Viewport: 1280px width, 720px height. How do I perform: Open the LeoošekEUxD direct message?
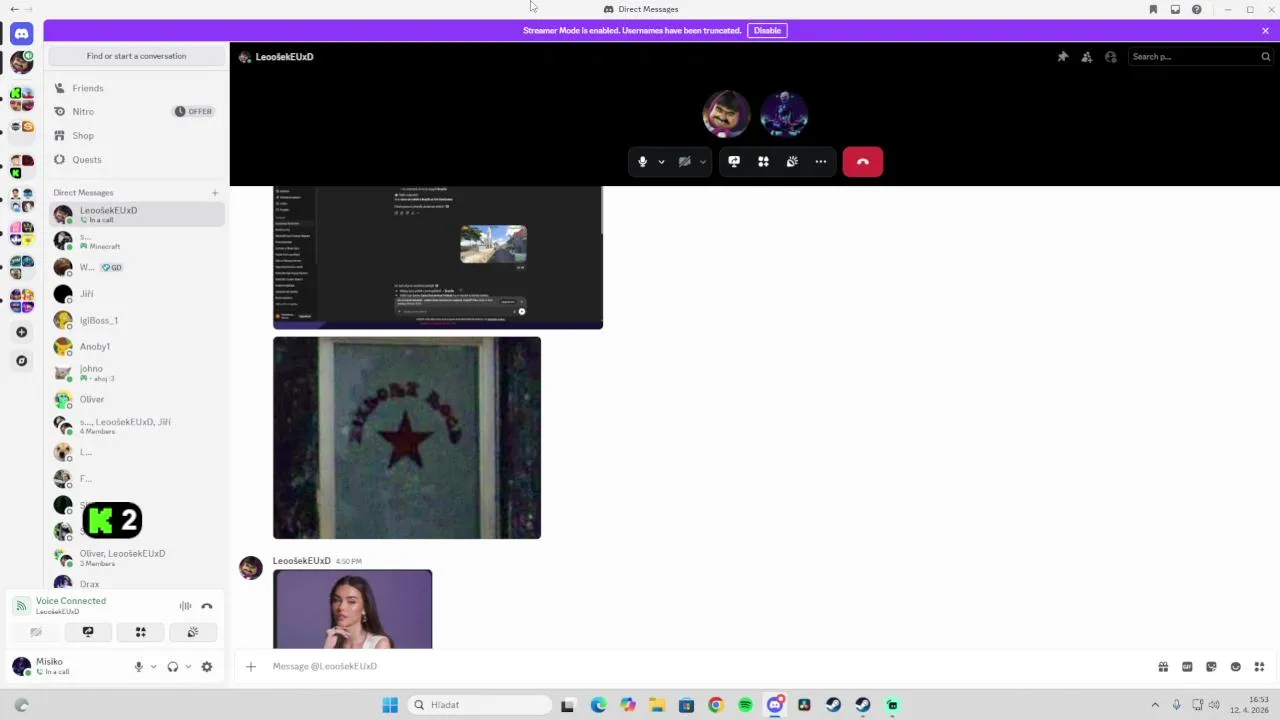(x=136, y=214)
